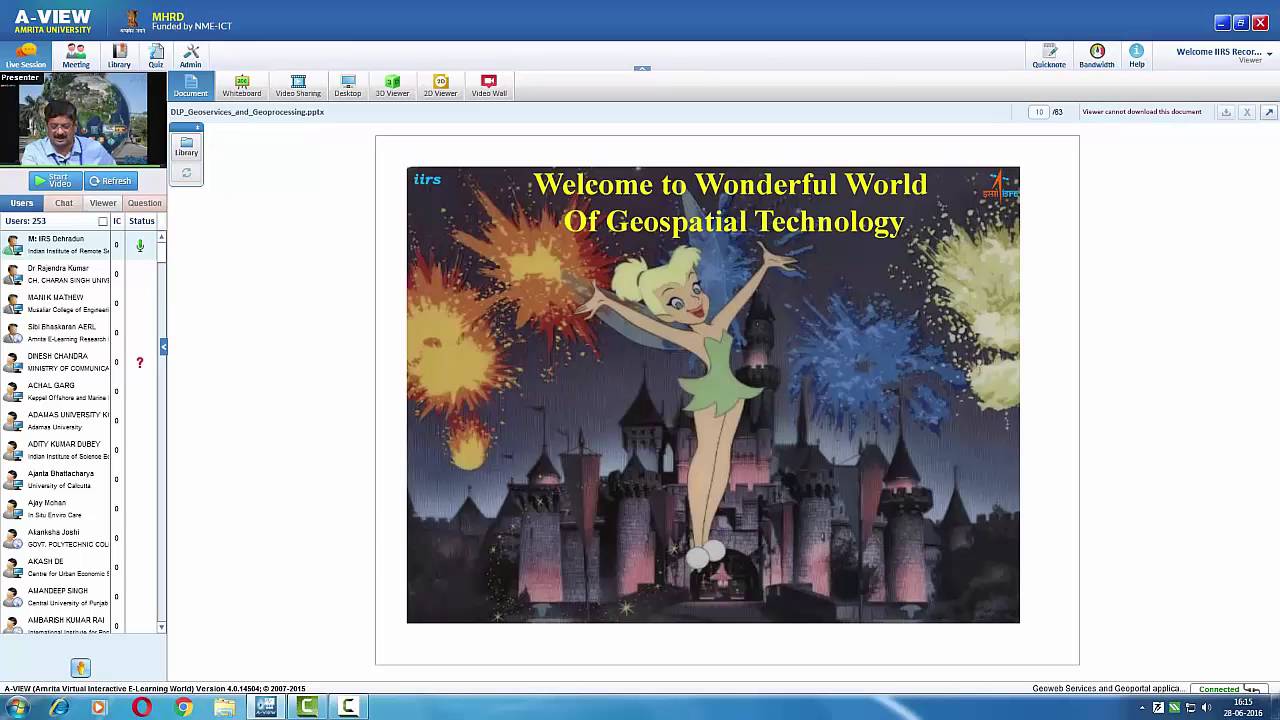Click the IC column header

coord(117,221)
